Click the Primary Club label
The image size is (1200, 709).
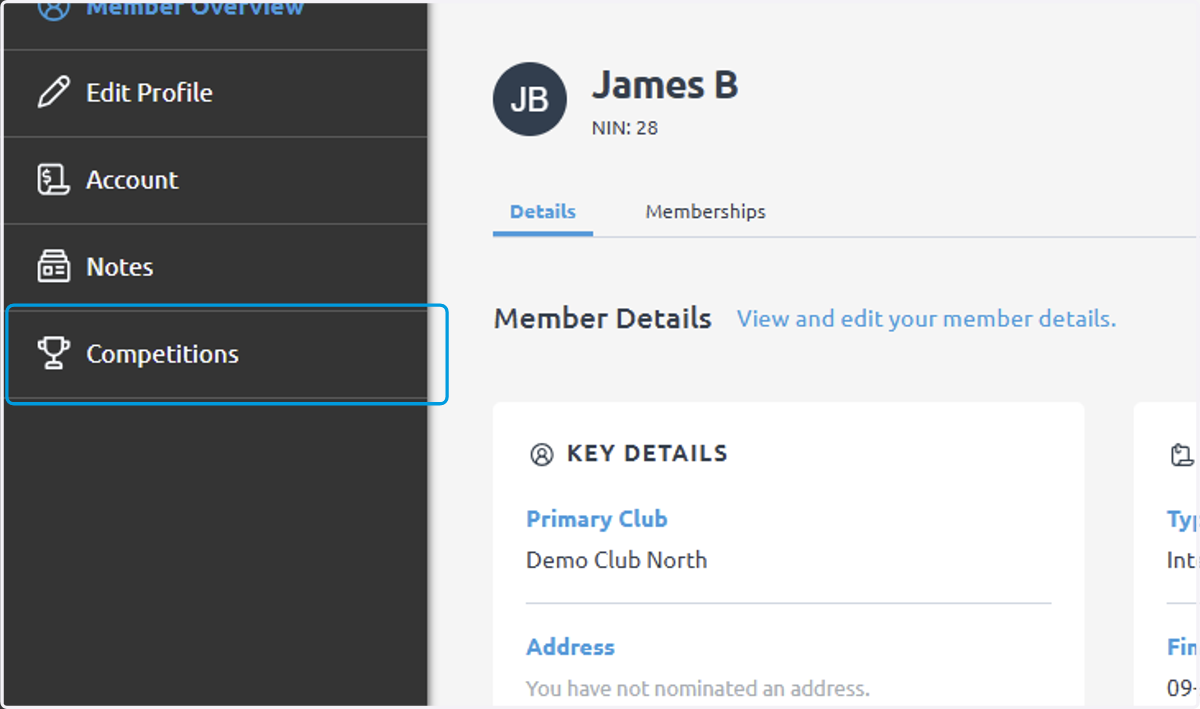coord(597,519)
